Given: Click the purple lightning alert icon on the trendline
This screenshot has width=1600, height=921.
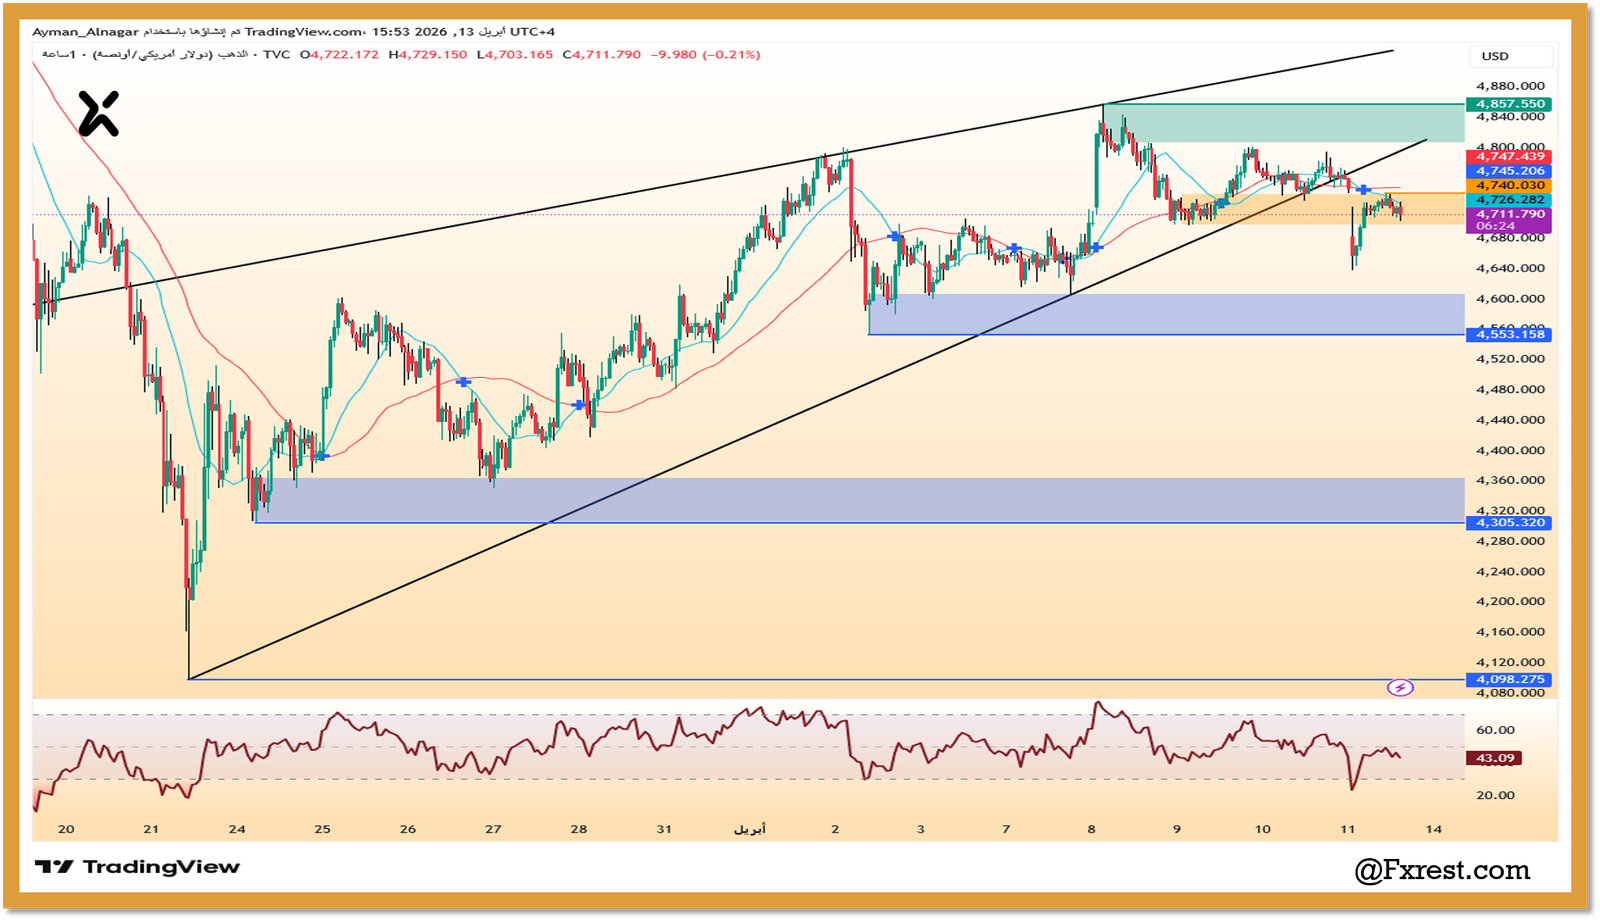Looking at the screenshot, I should [1400, 687].
